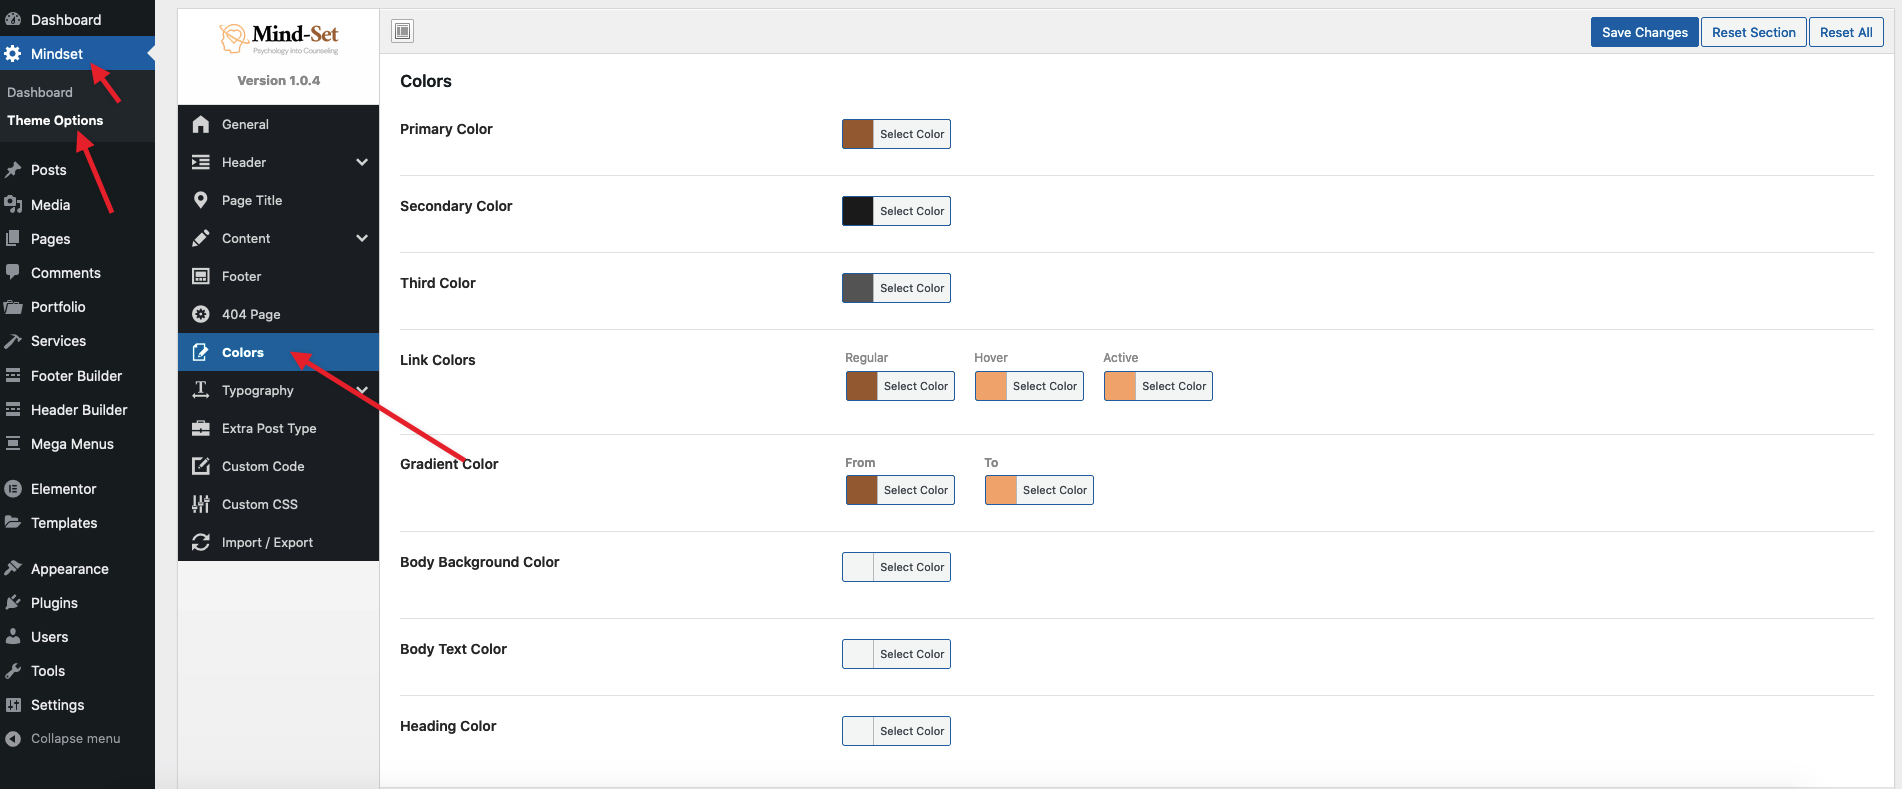The image size is (1902, 789).
Task: Expand the Typography submenu chevron
Action: point(362,390)
